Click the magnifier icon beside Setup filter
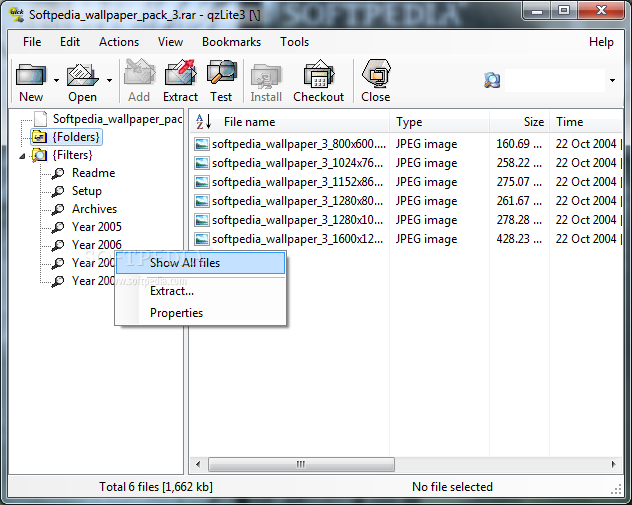This screenshot has height=505, width=632. (58, 191)
